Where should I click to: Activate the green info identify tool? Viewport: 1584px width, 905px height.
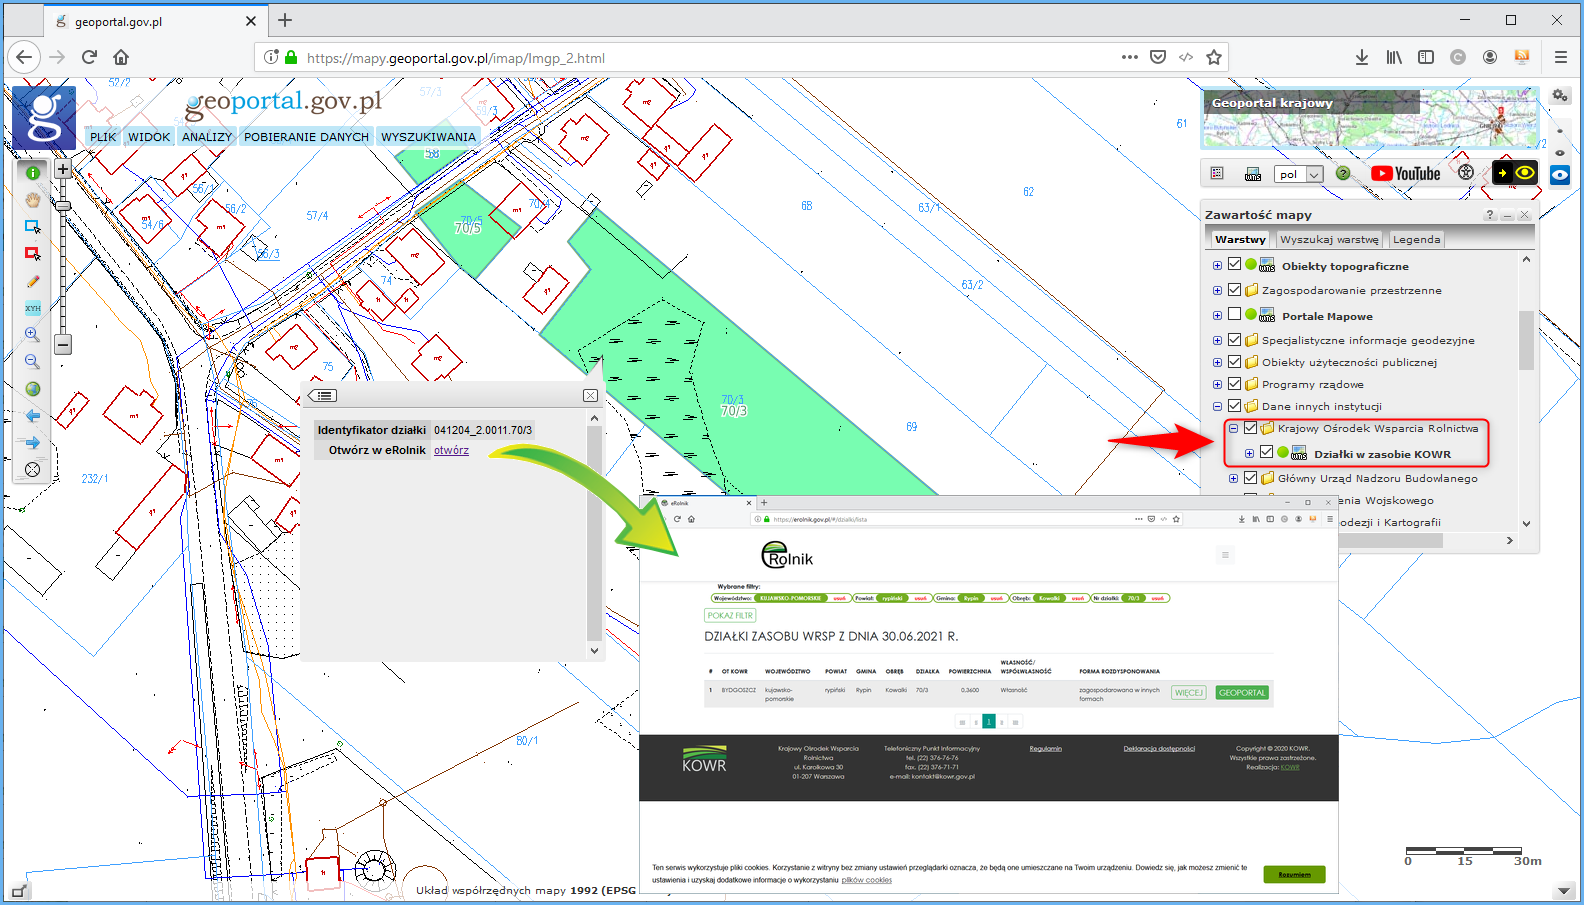coord(33,173)
